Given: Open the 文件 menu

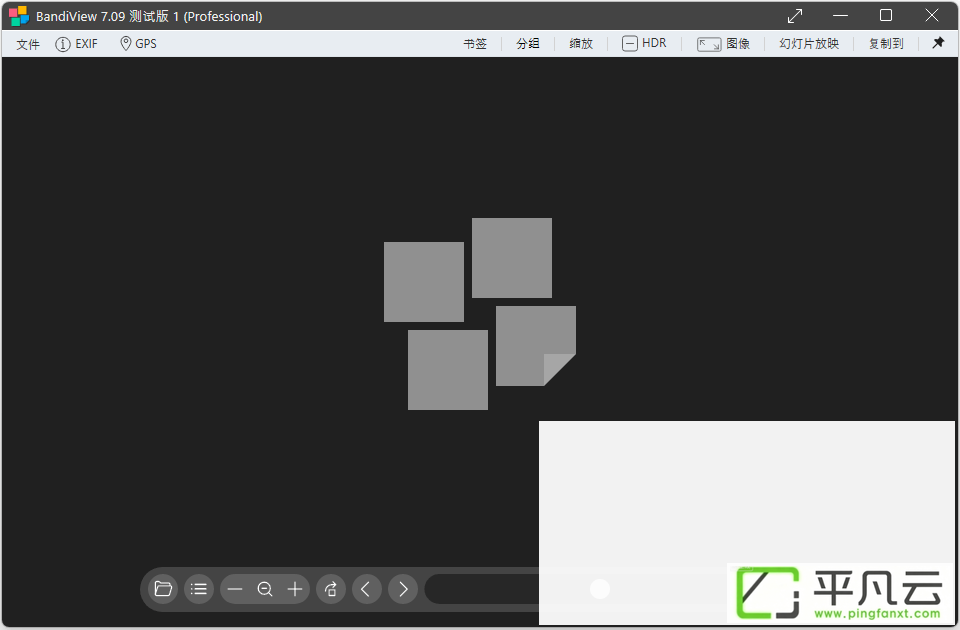Looking at the screenshot, I should point(28,44).
